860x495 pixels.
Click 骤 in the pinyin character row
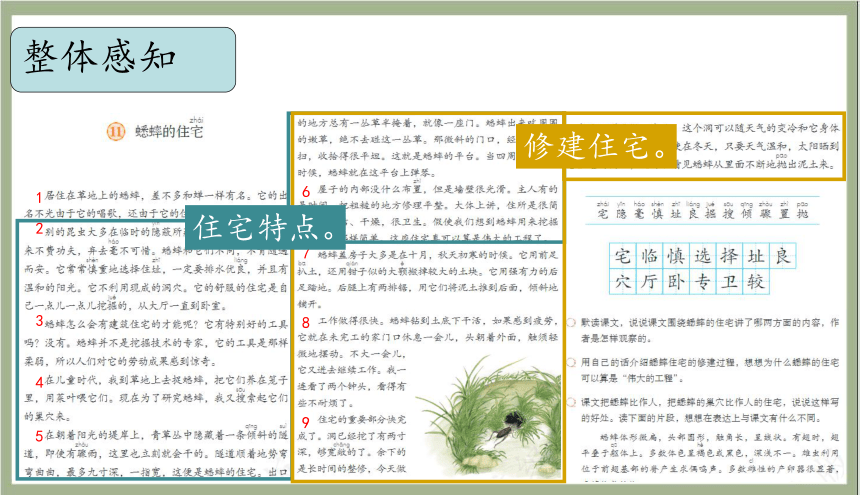tap(765, 214)
